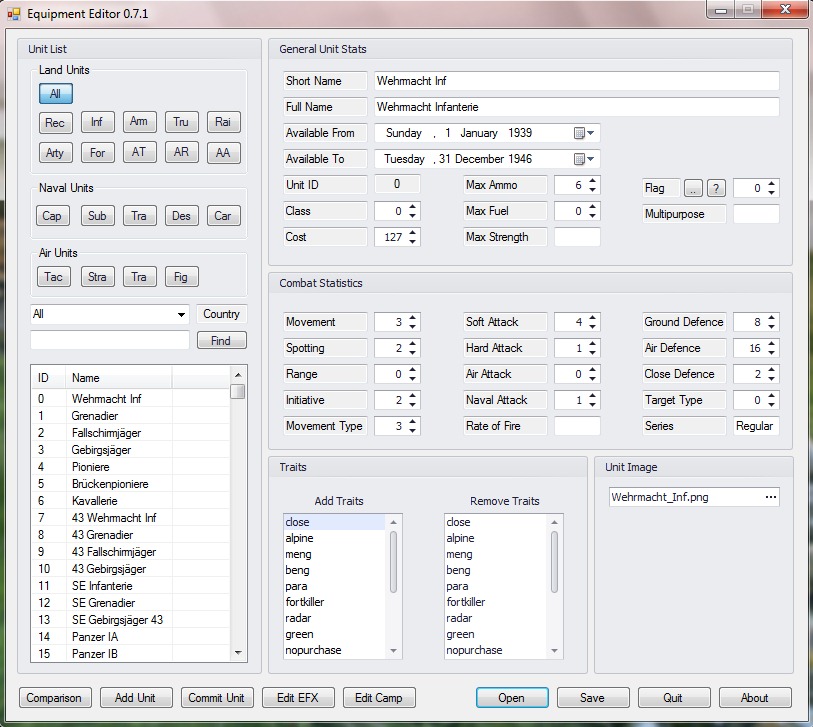Click the Short Name input field
This screenshot has height=727, width=813.
point(577,81)
